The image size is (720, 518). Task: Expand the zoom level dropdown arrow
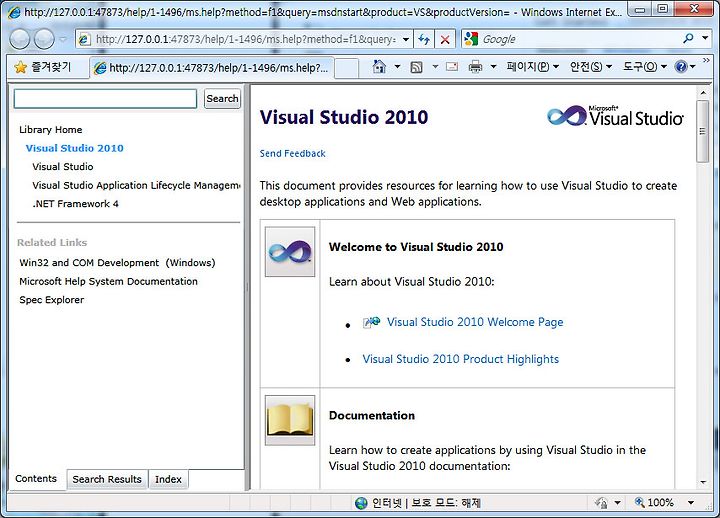click(691, 503)
